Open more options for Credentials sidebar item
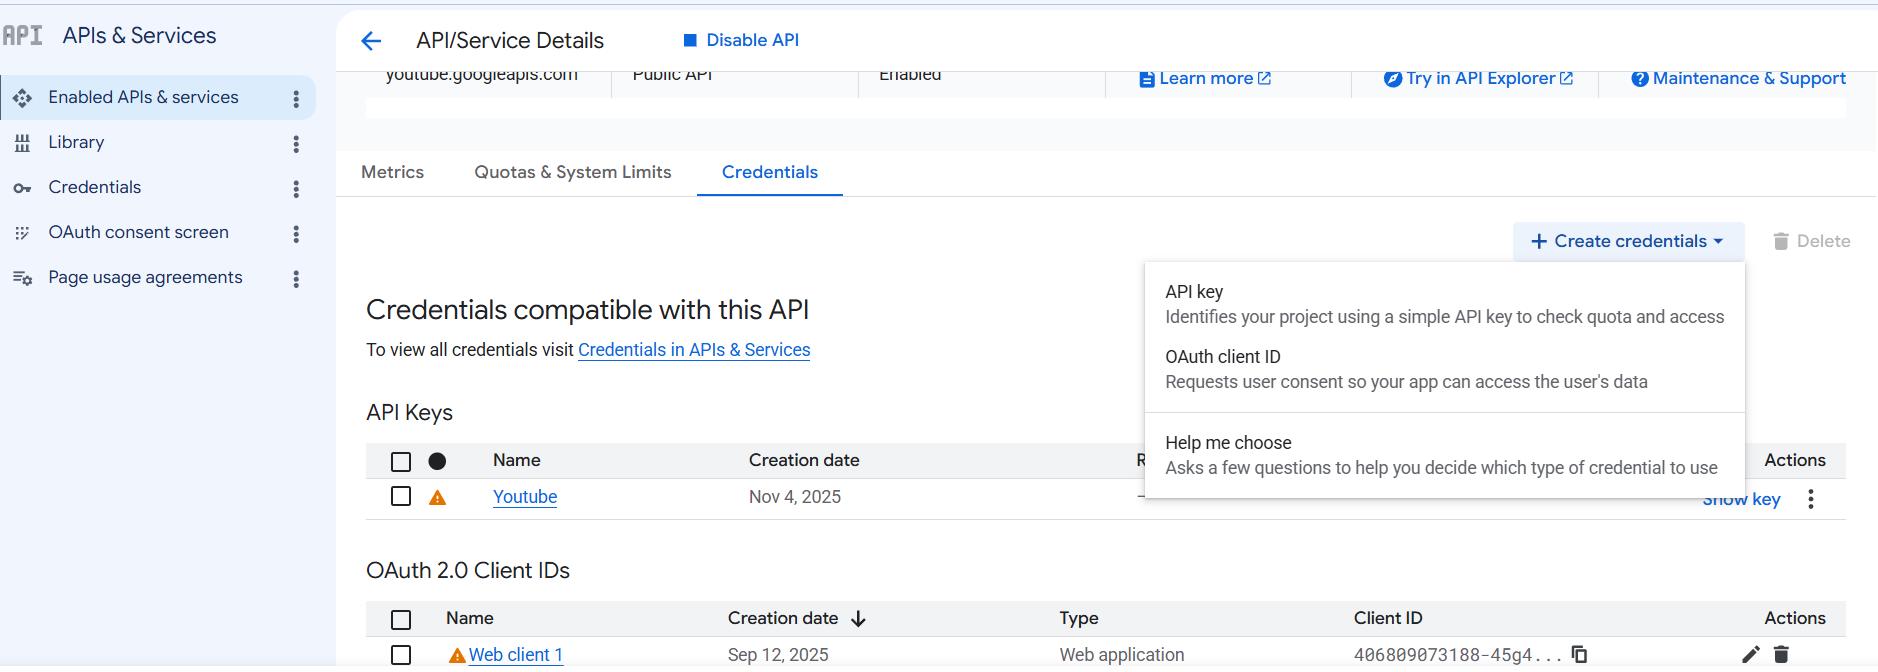Viewport: 1878px width, 672px height. (x=296, y=189)
